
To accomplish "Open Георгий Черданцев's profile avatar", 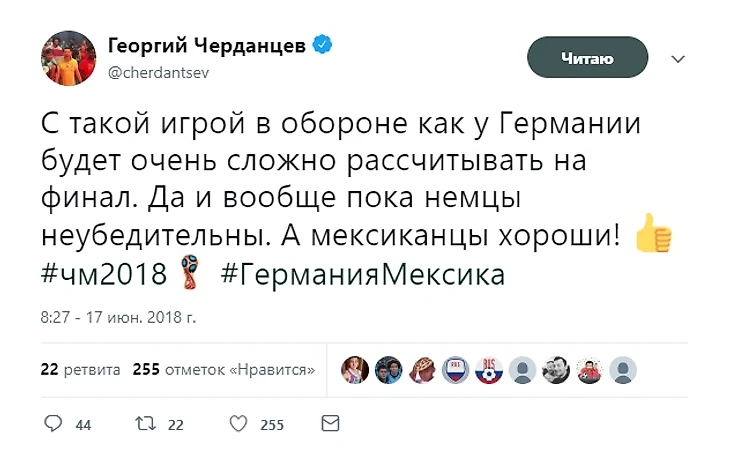I will [x=68, y=58].
